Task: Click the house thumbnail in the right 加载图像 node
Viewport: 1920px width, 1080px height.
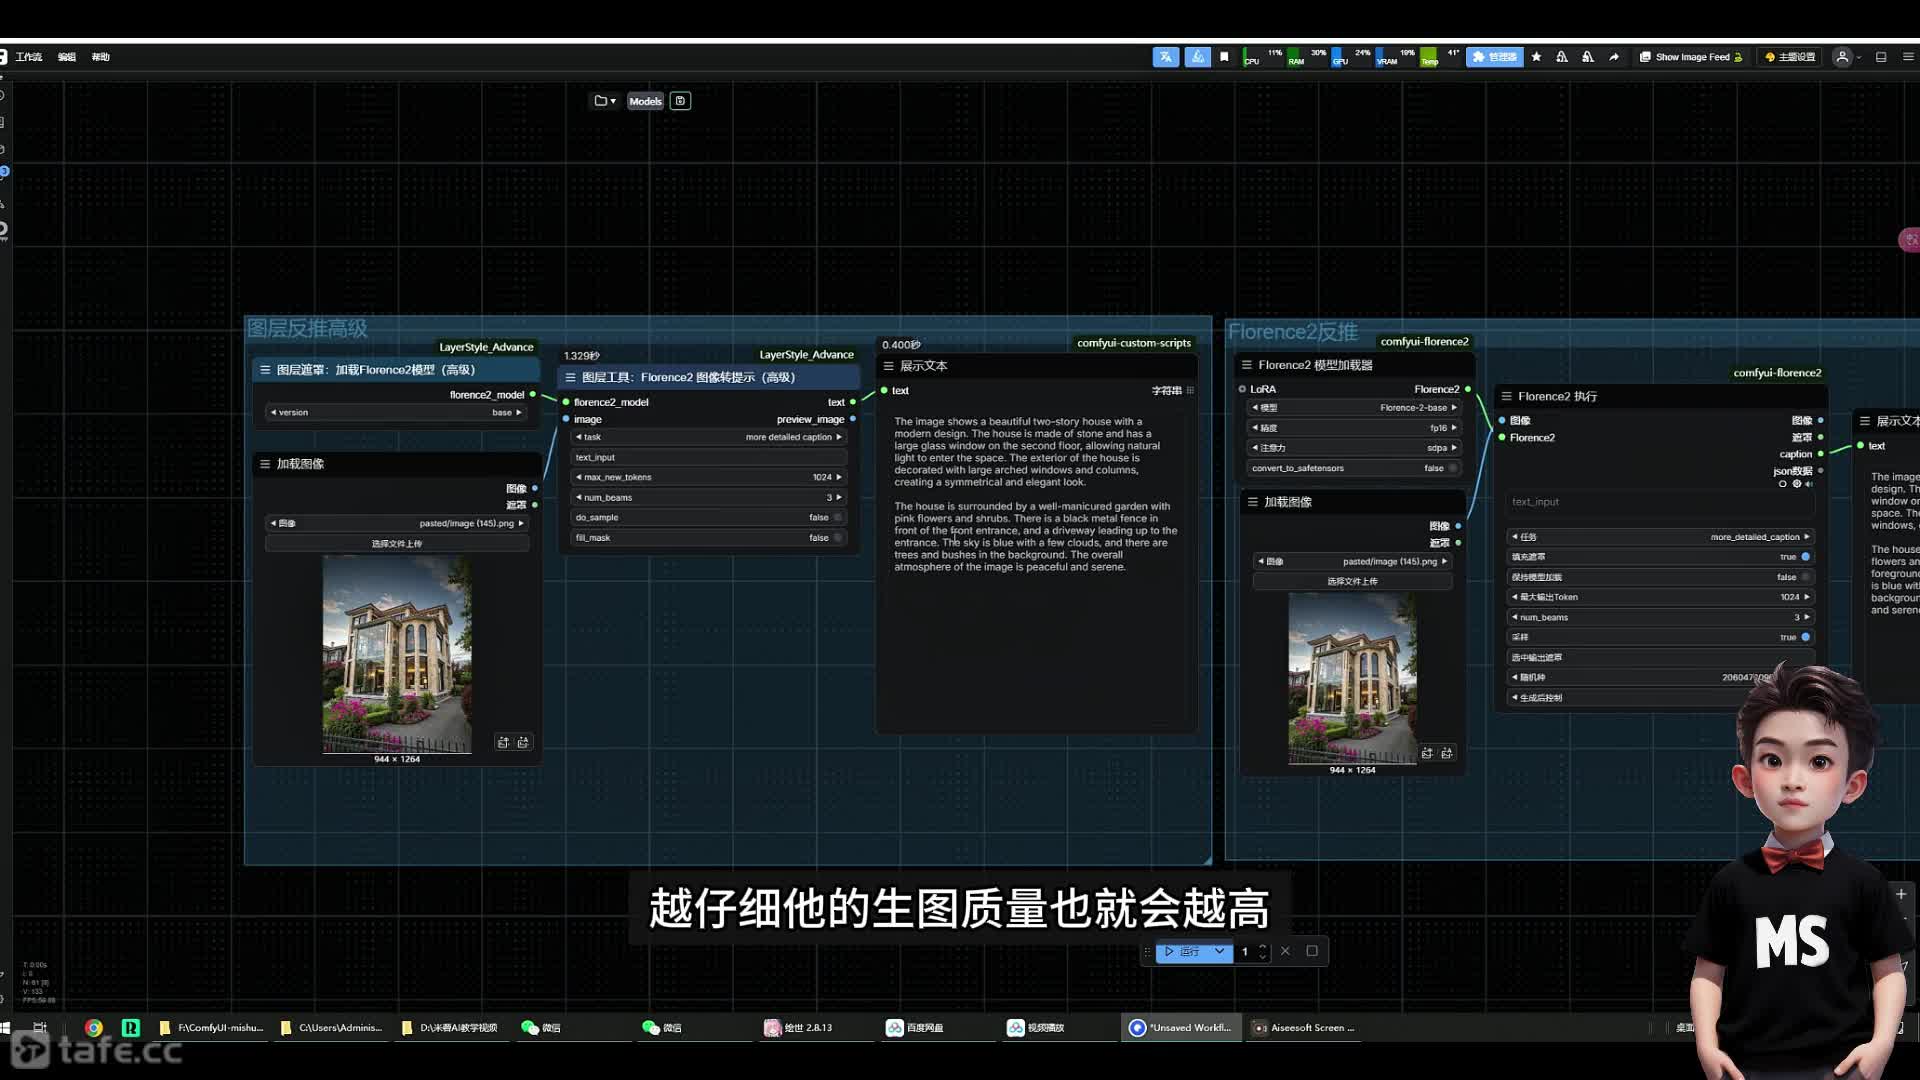Action: 1352,678
